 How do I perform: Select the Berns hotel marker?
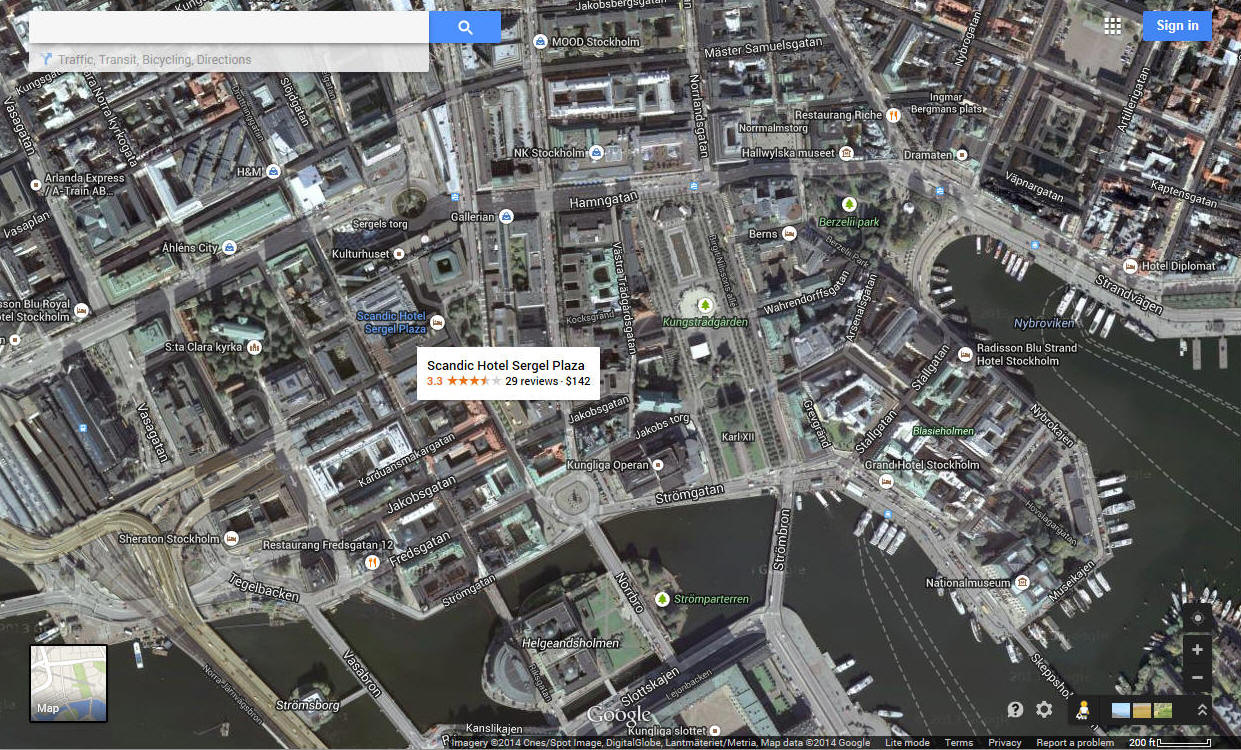click(x=789, y=234)
